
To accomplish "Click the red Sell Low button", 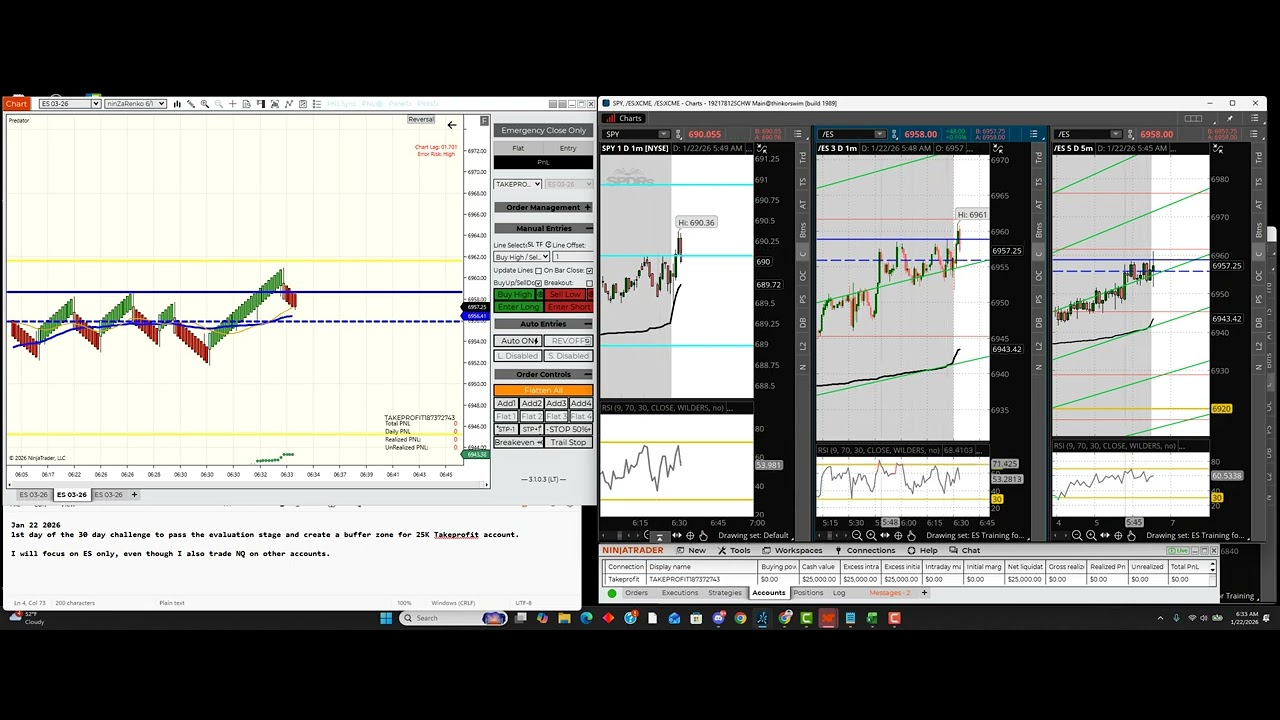I will [565, 294].
